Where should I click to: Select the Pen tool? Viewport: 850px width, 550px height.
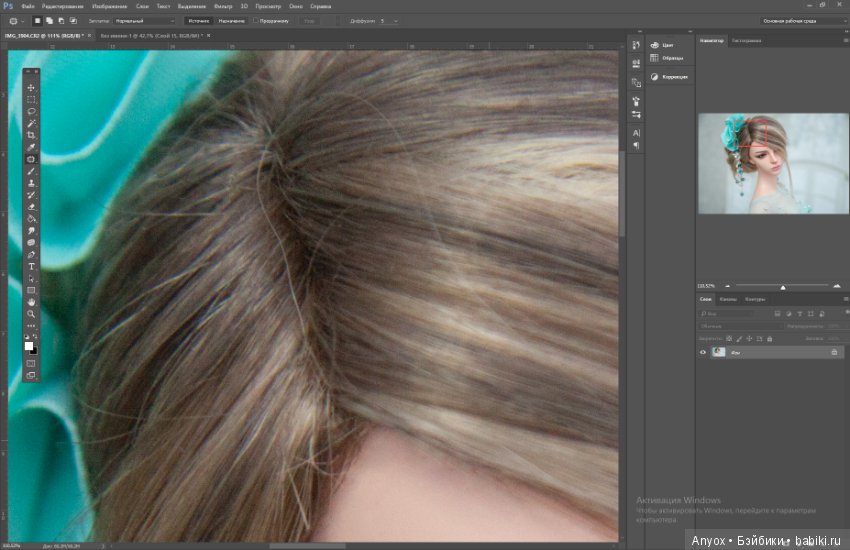pos(31,255)
